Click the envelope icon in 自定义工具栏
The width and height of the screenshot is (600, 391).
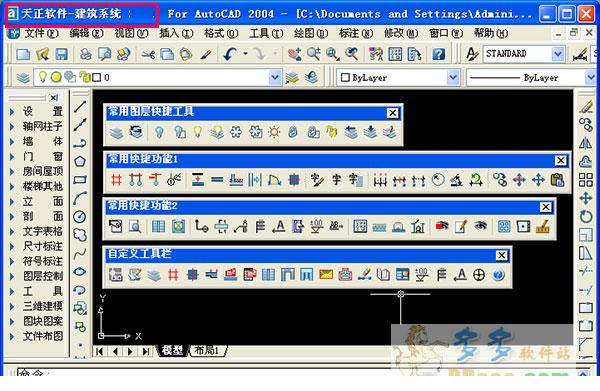point(326,274)
